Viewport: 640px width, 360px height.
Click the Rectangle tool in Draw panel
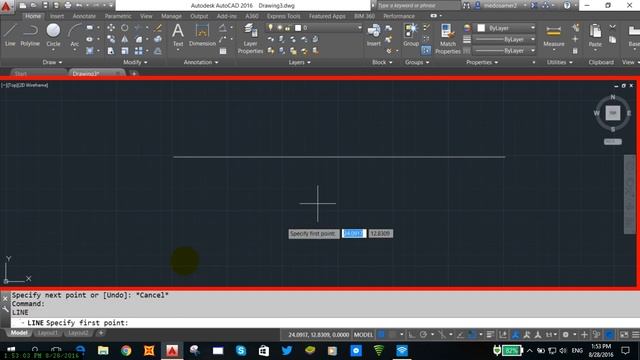tap(89, 28)
